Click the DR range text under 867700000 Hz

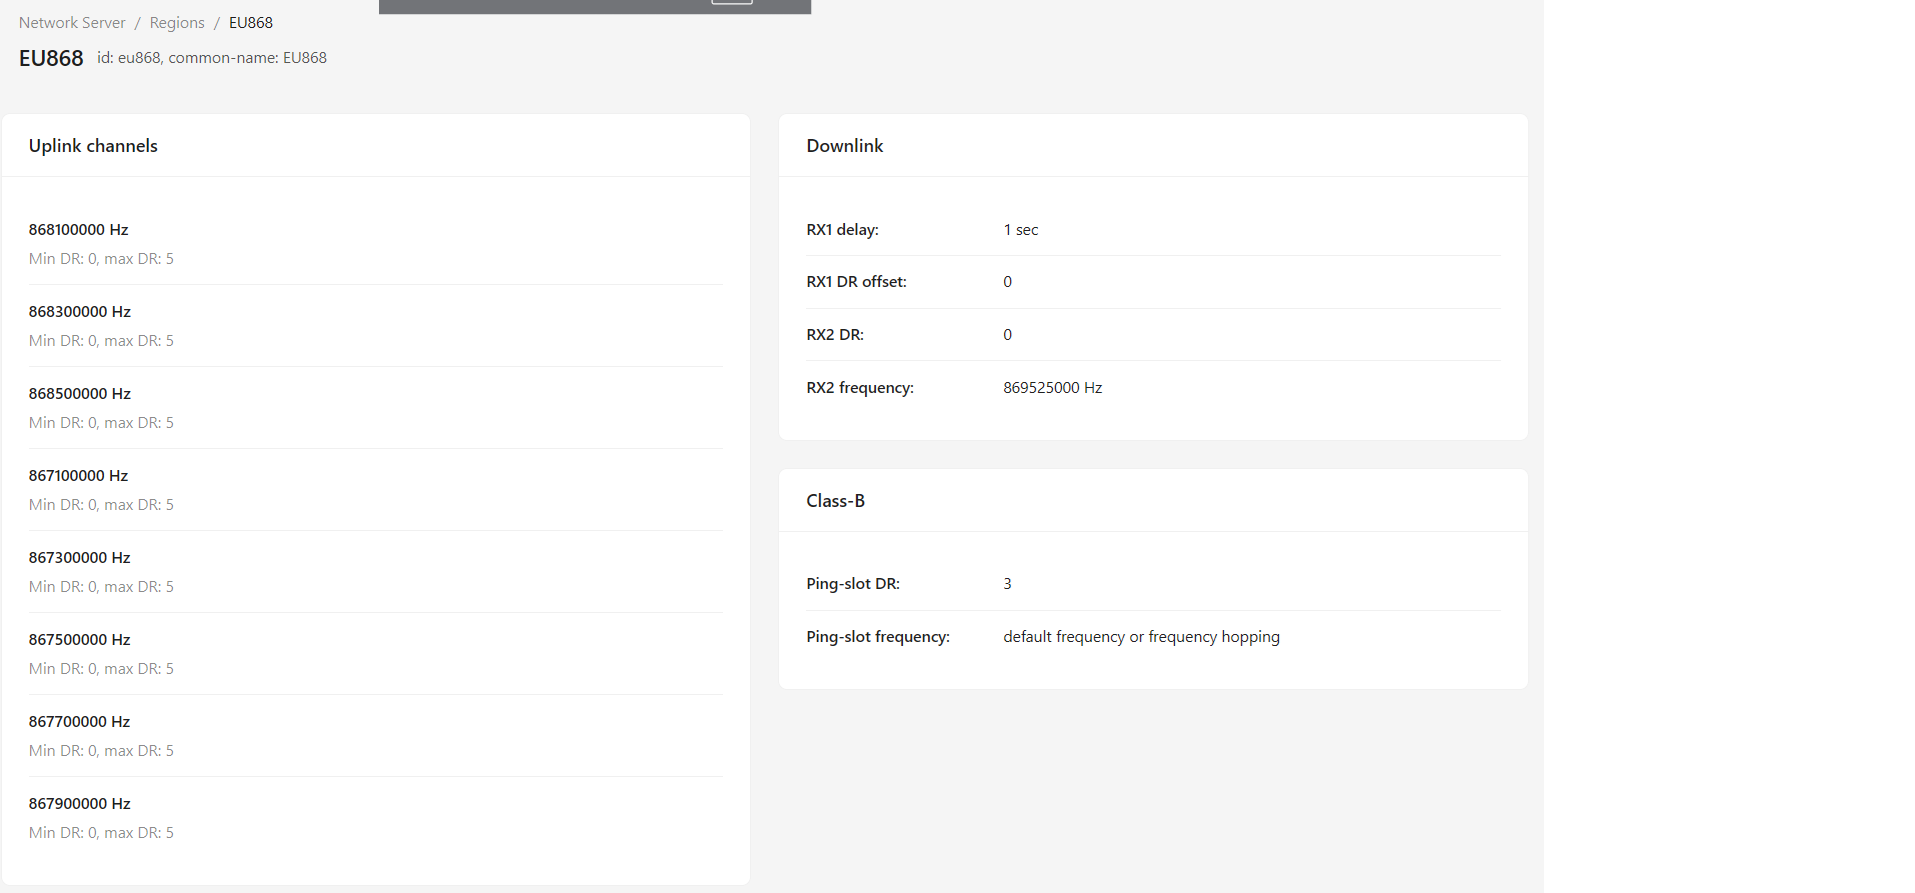[x=101, y=750]
